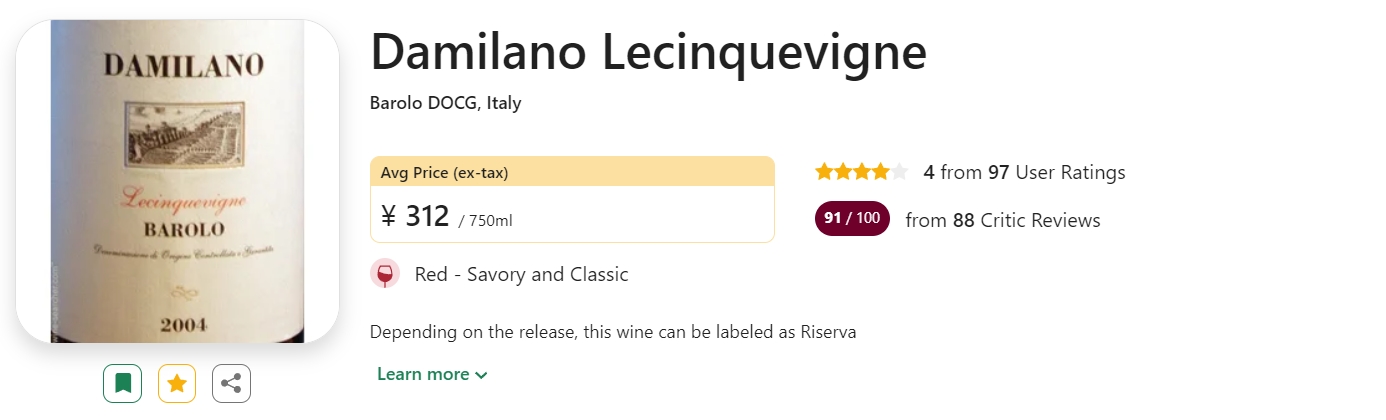Mark wine as favorite with yellow star icon

tap(177, 383)
